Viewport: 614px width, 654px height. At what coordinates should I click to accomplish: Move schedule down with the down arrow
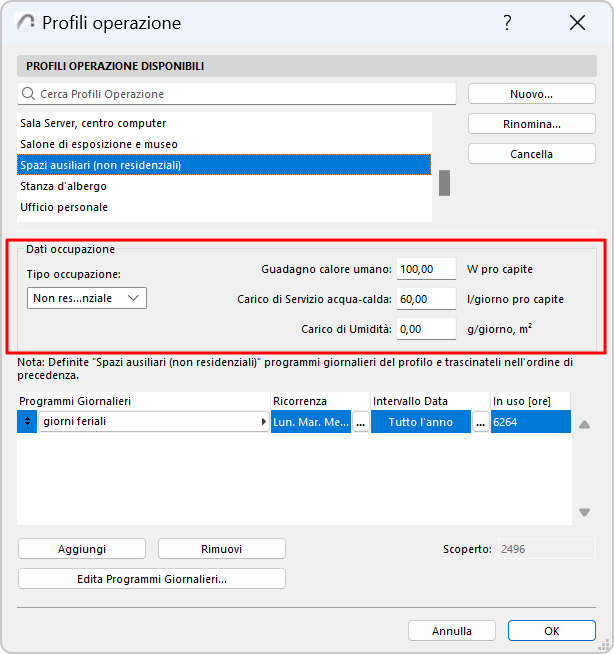585,513
